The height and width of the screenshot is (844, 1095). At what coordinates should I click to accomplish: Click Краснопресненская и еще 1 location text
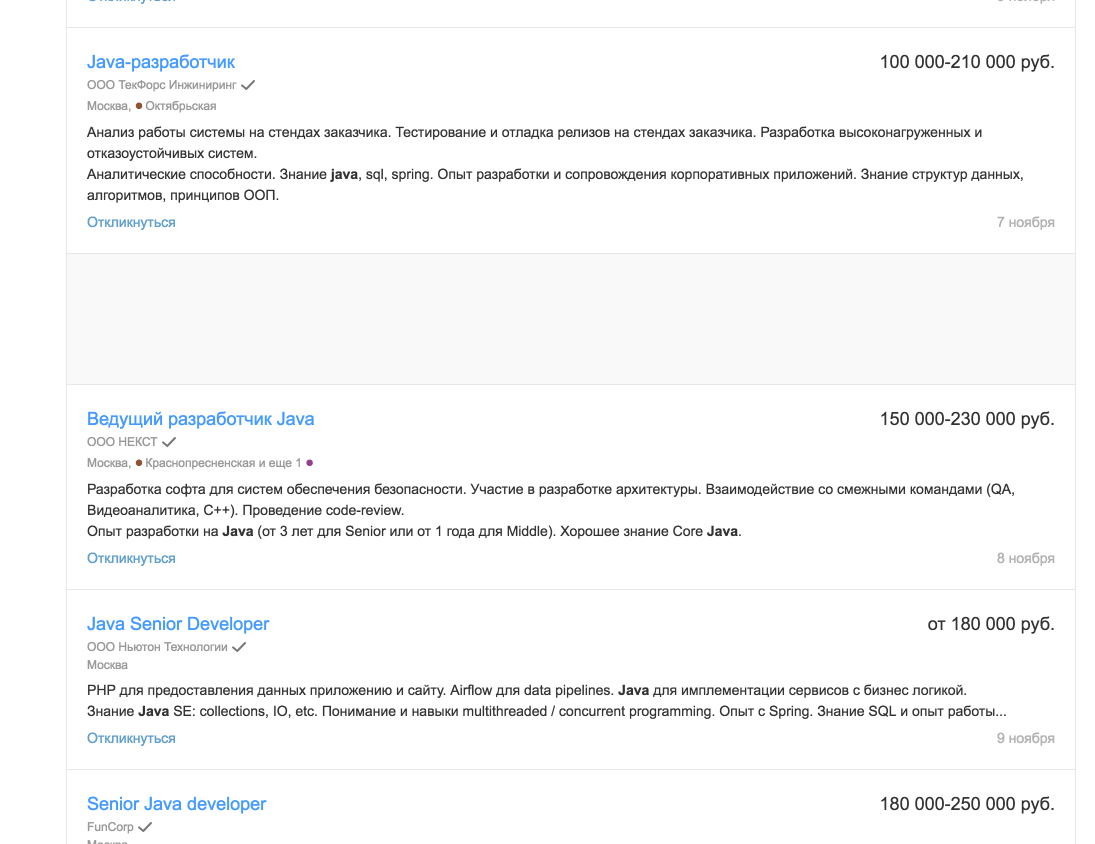223,463
